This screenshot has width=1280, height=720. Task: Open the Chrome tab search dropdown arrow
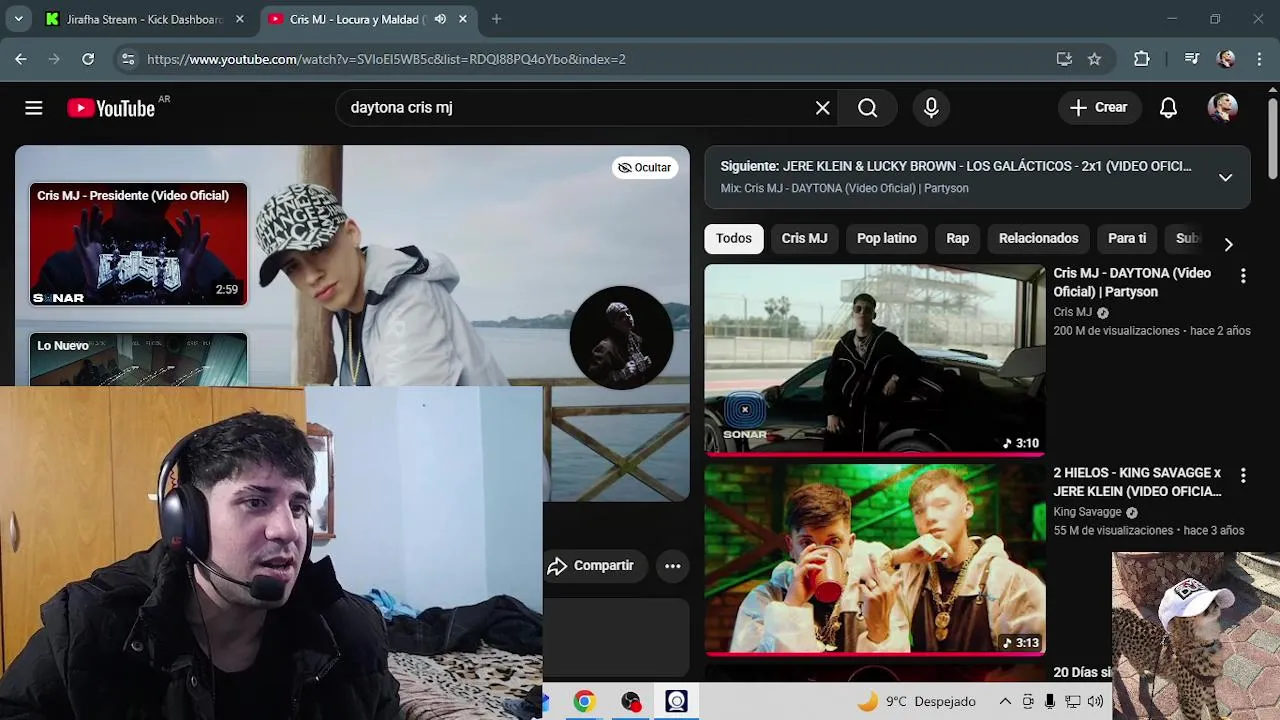(18, 19)
